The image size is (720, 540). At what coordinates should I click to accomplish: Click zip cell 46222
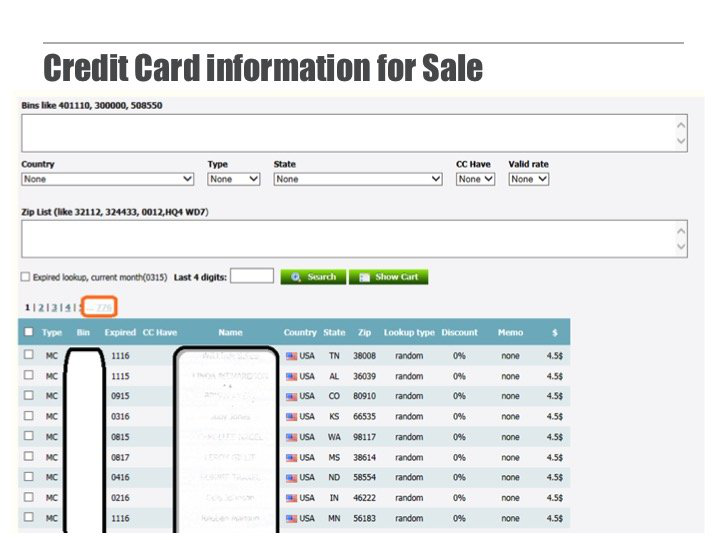coord(364,498)
